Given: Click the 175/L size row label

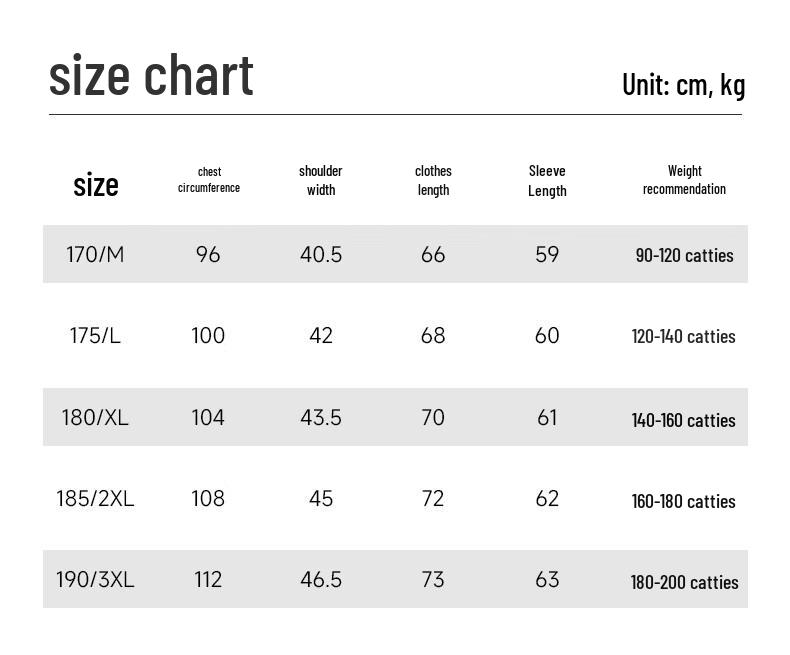Looking at the screenshot, I should 95,336.
